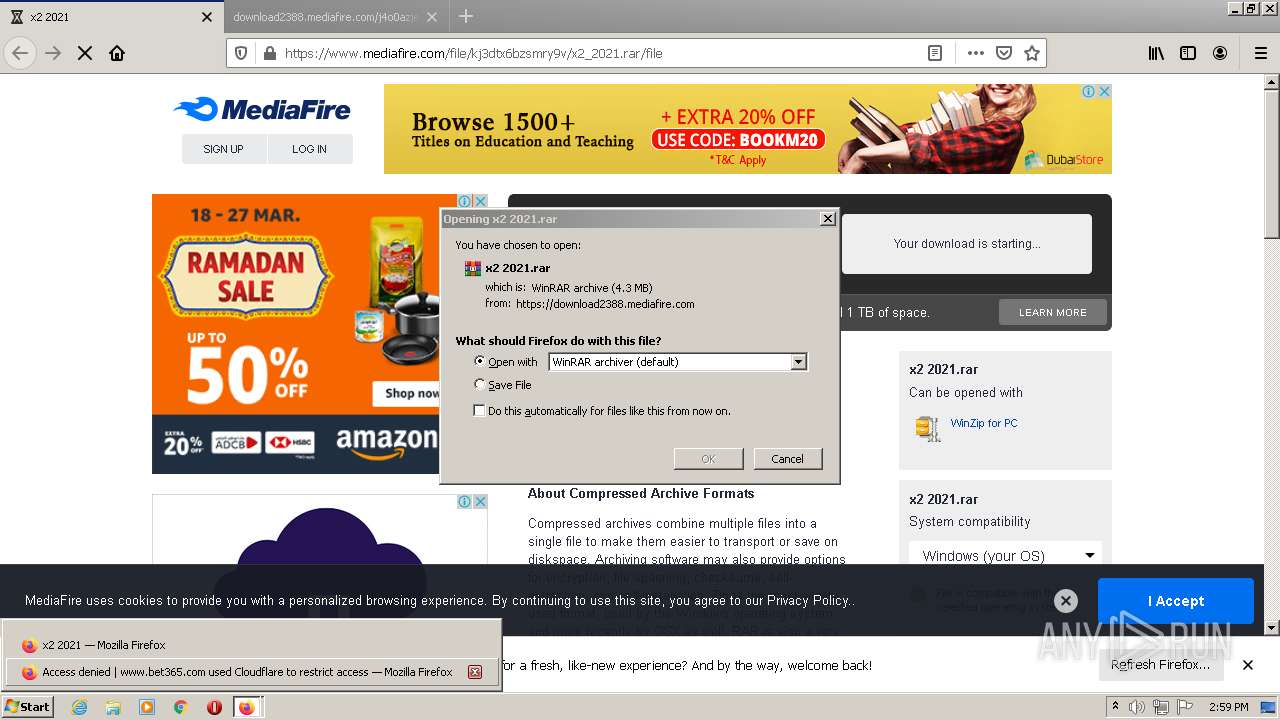
Task: Open Windows Start menu
Action: click(28, 707)
